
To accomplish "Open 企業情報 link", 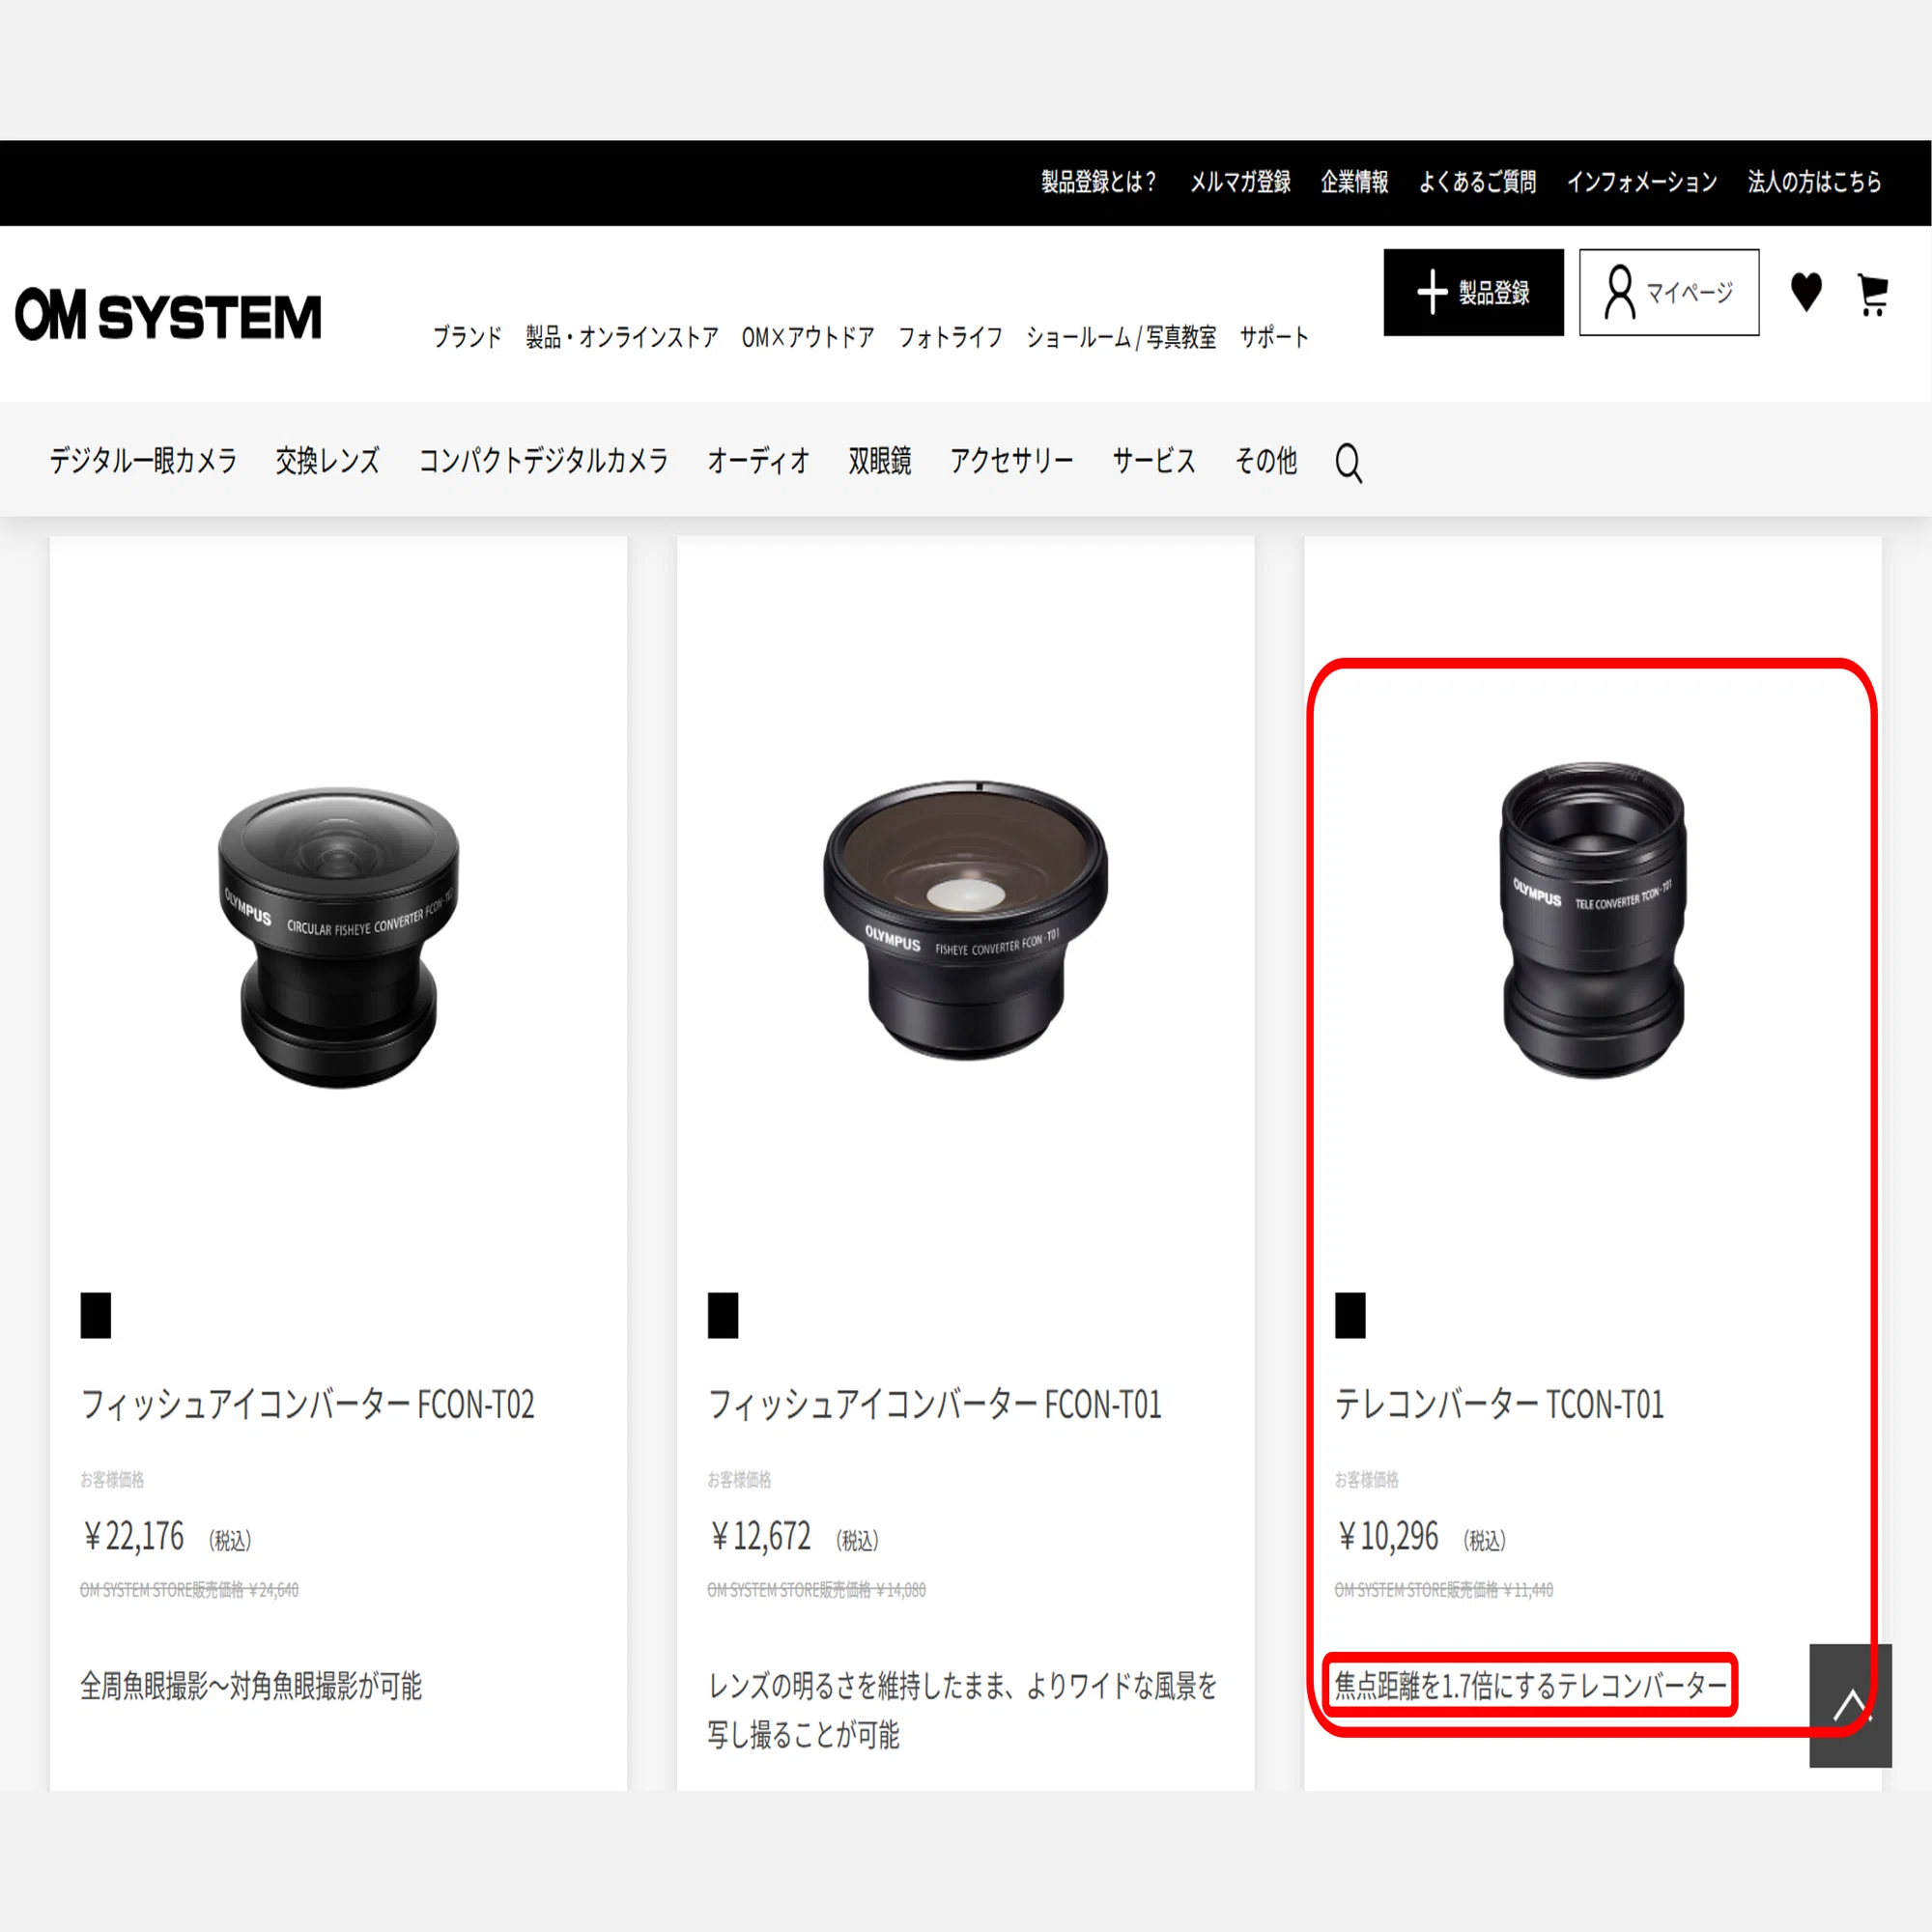I will point(1354,182).
